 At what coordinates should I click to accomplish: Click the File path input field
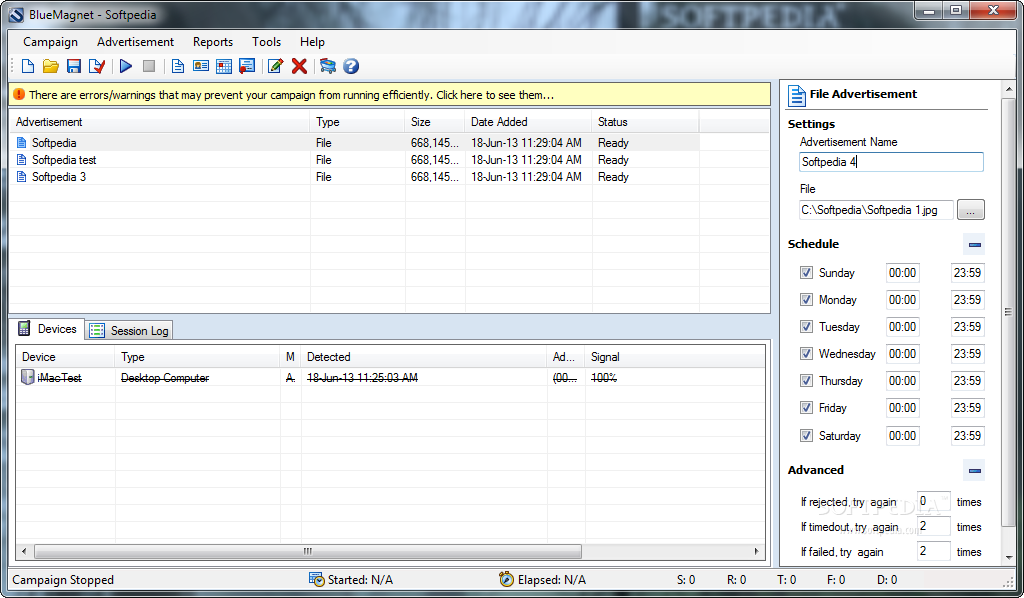coord(876,210)
